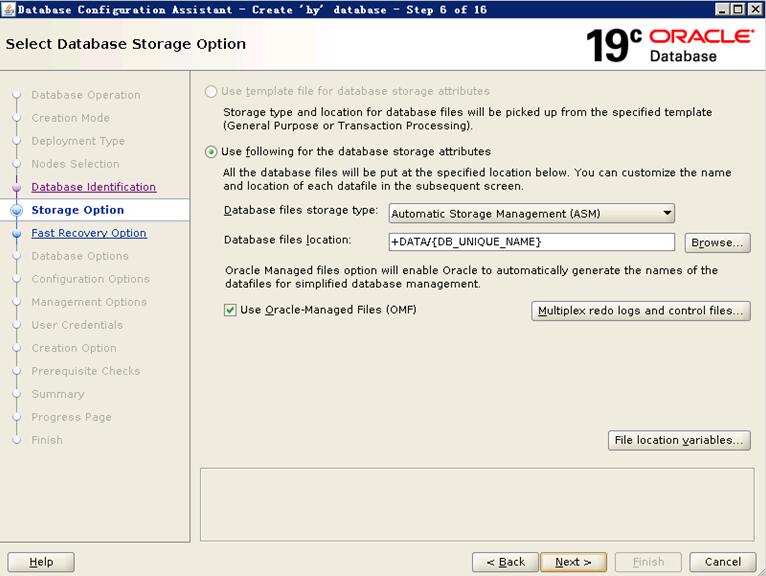Click the Database Operation step label
766x576 pixels.
(86, 95)
